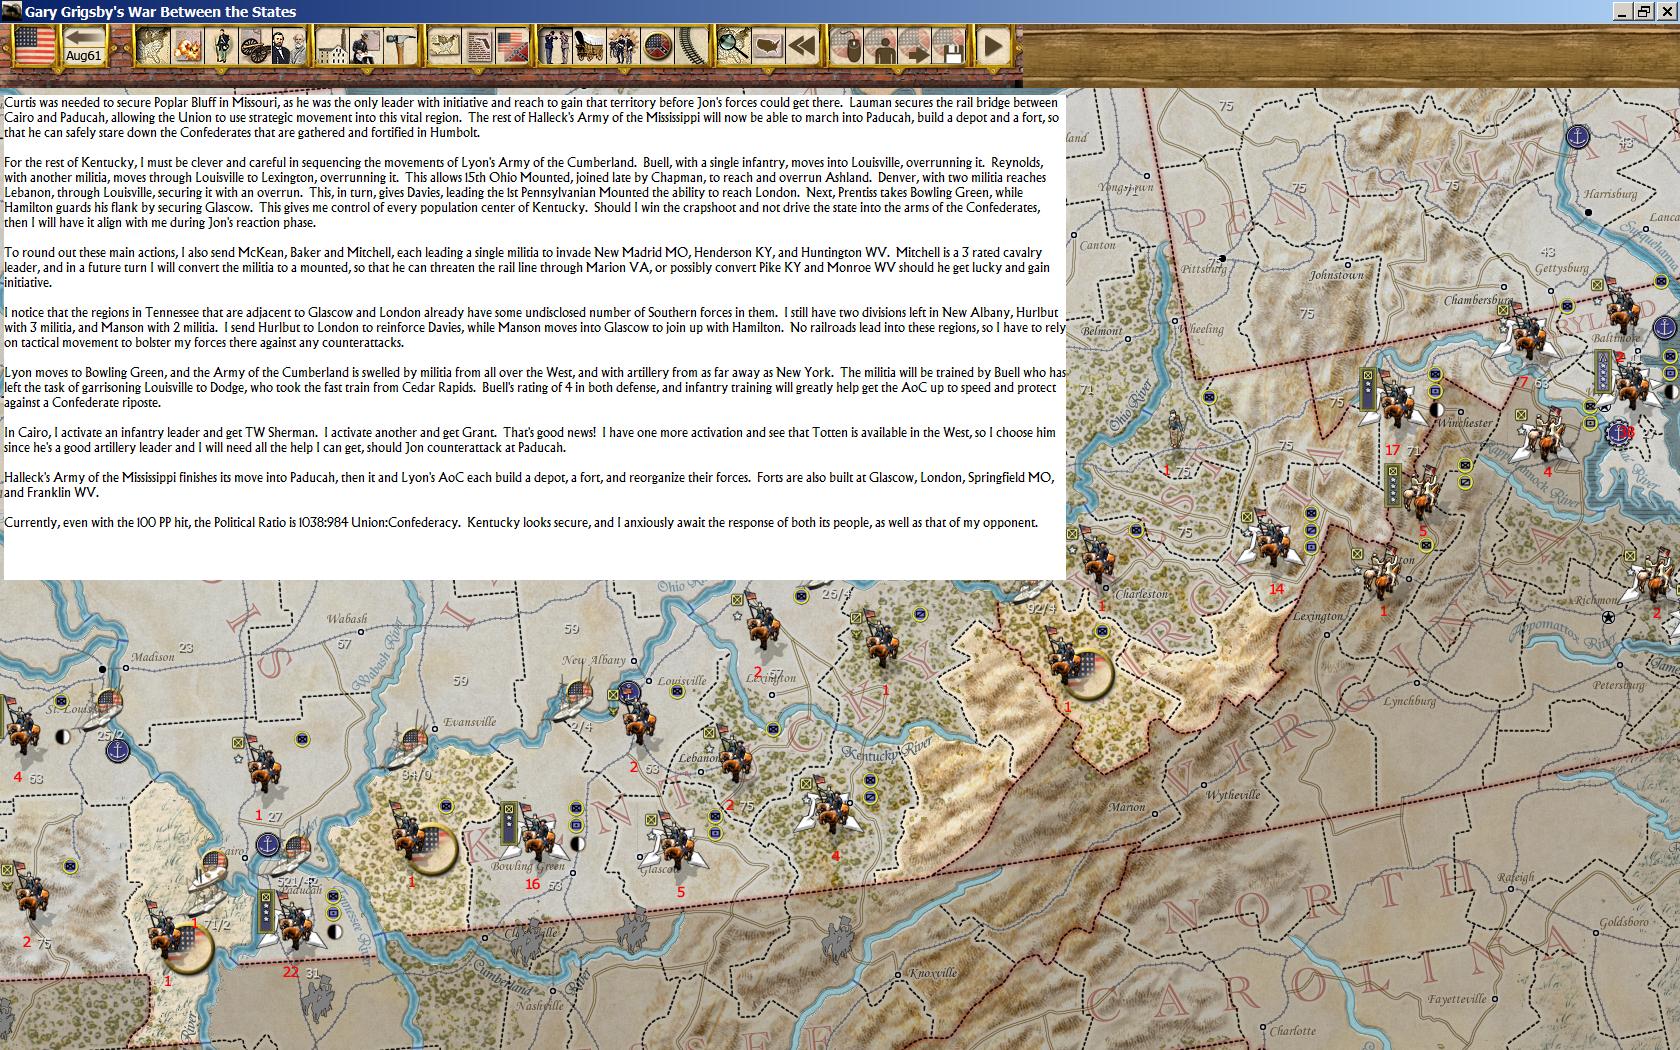Screen dimensions: 1680x1050
Task: Click the play arrow next button
Action: click(x=993, y=45)
